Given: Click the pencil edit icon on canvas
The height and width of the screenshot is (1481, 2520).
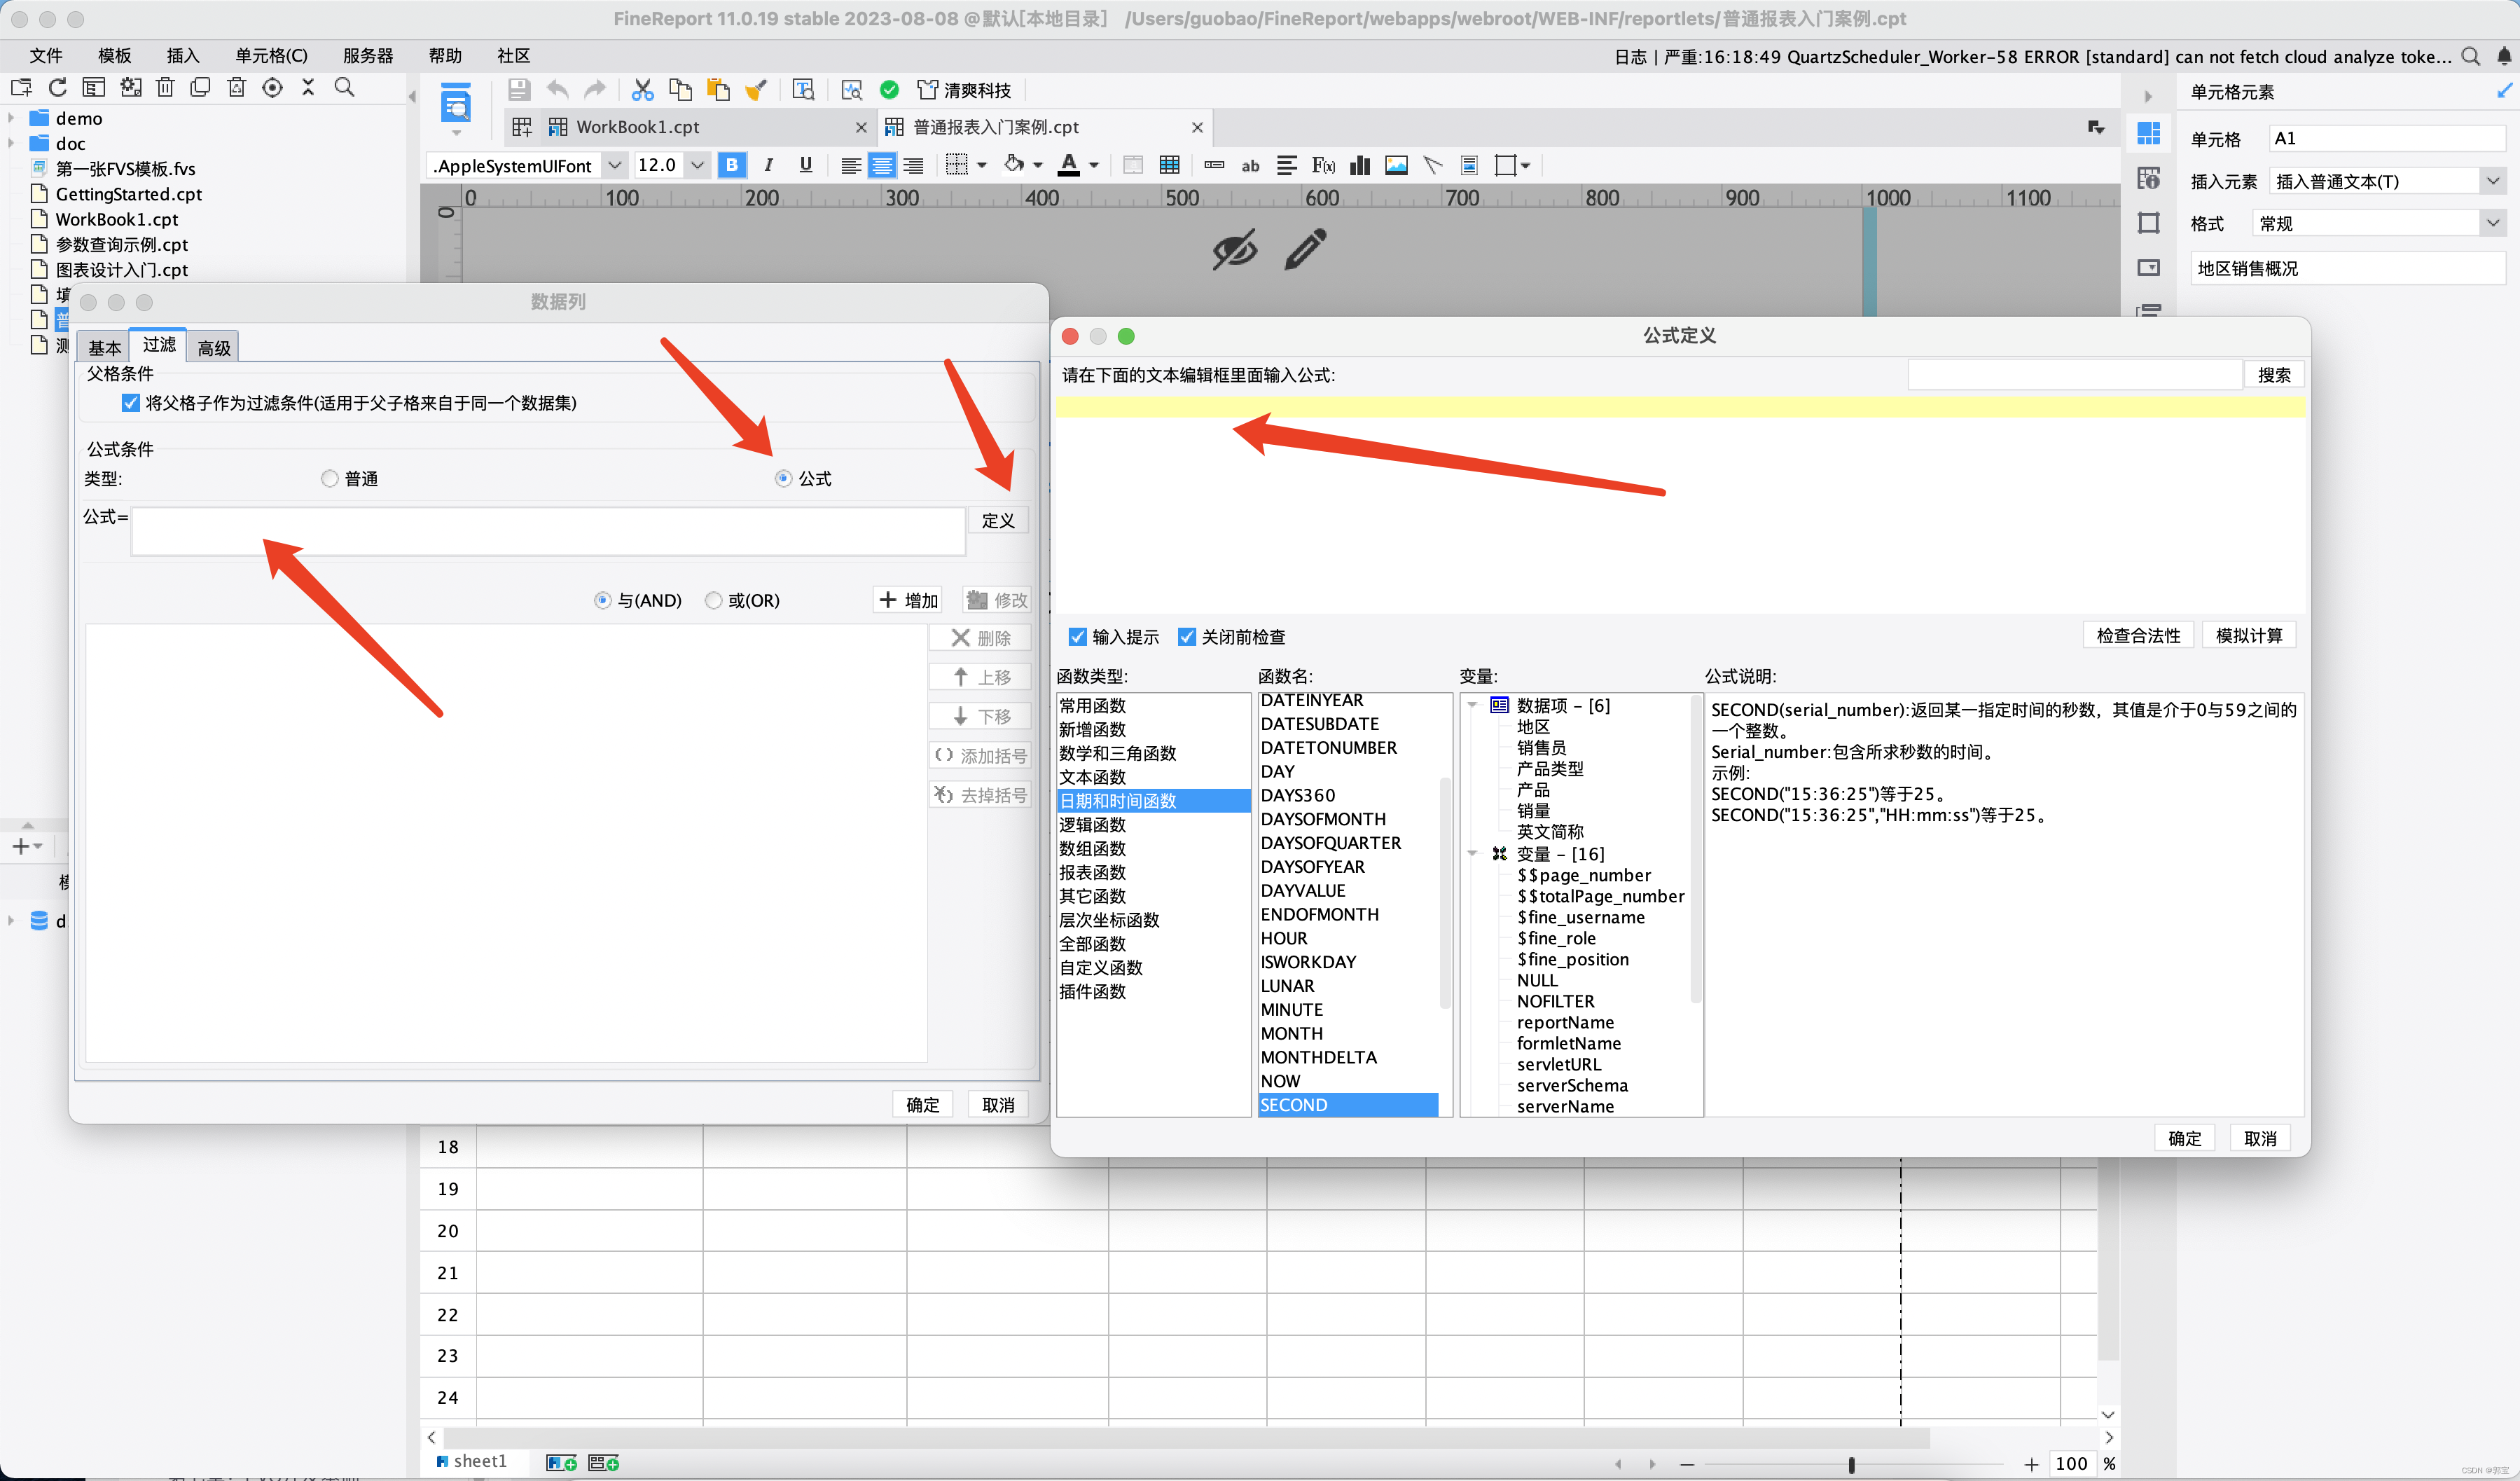Looking at the screenshot, I should [x=1305, y=249].
